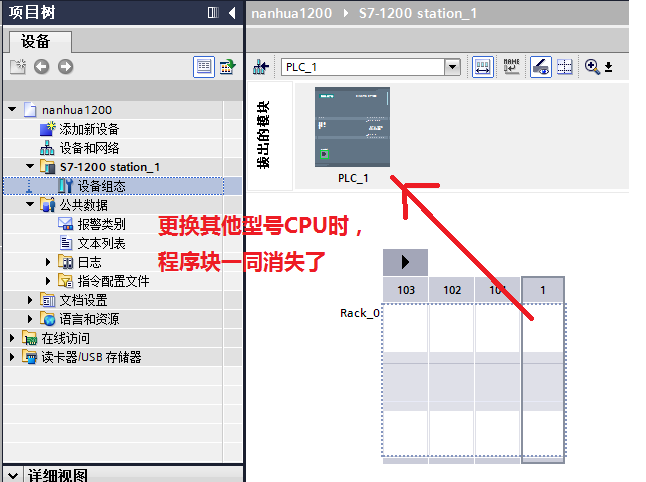The width and height of the screenshot is (646, 482).
Task: Toggle show module labels icon
Action: (x=482, y=66)
